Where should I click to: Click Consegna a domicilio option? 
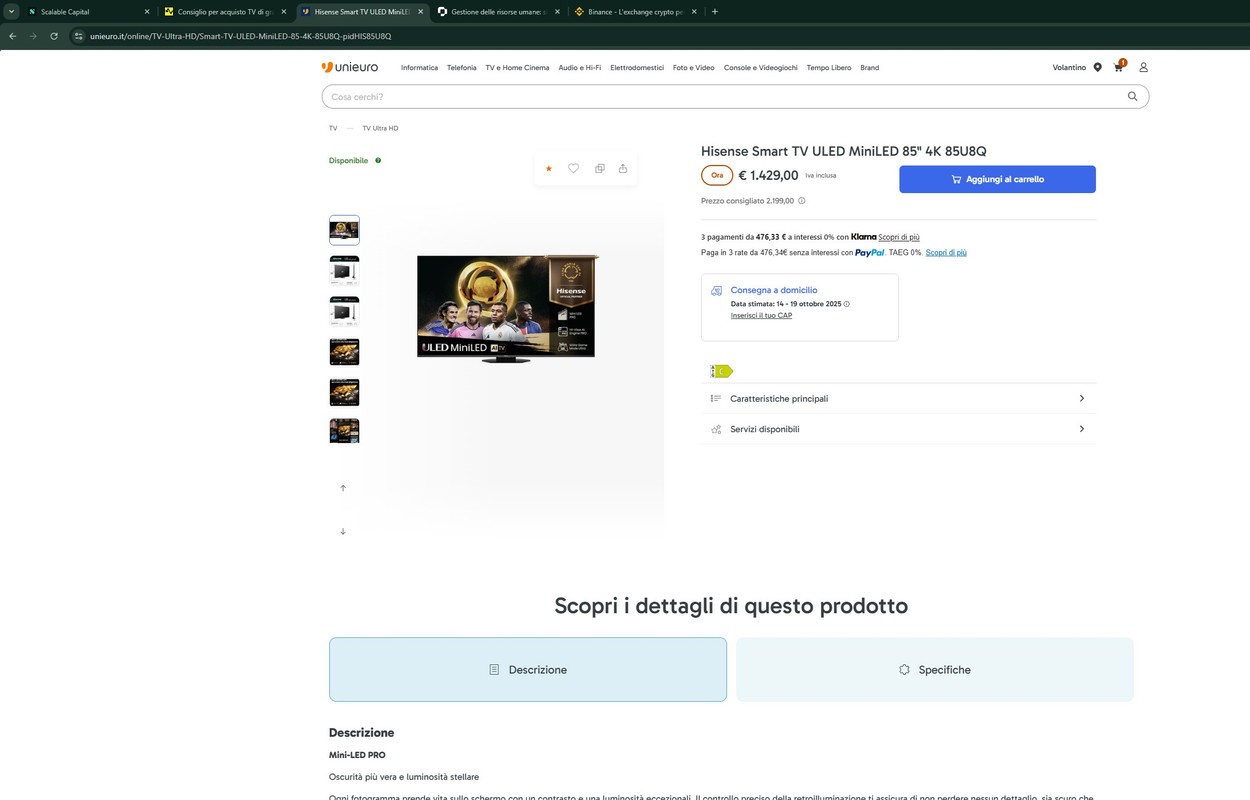click(773, 290)
